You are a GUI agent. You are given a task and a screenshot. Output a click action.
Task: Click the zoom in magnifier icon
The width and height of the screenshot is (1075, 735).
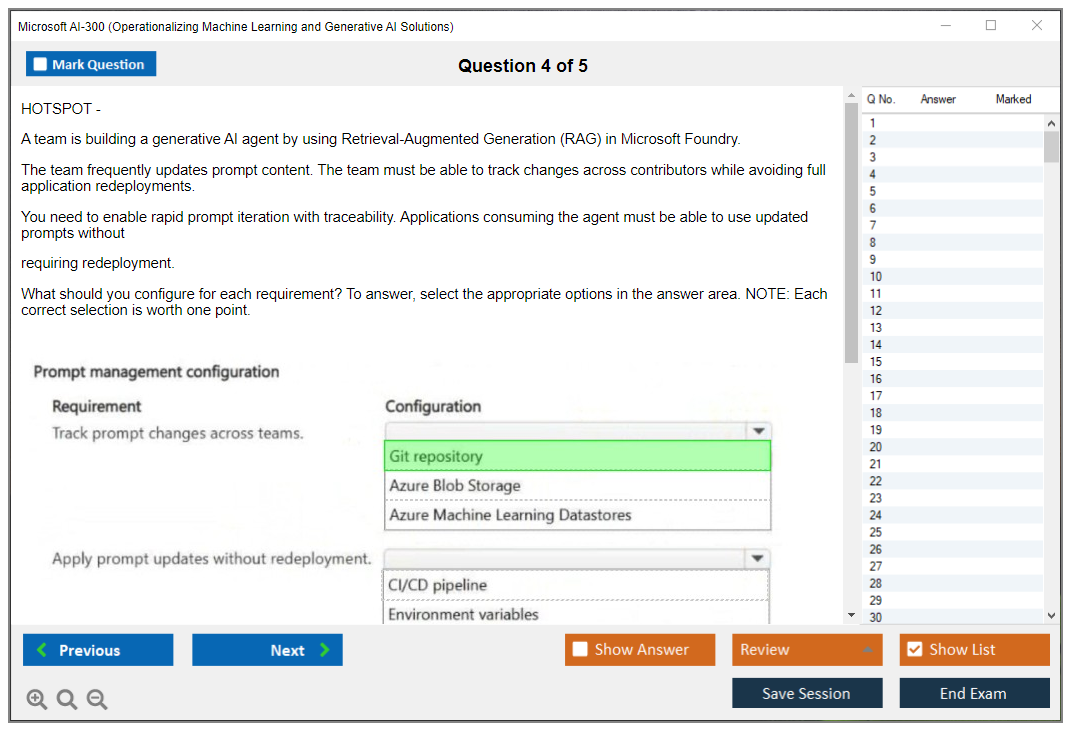click(x=37, y=700)
